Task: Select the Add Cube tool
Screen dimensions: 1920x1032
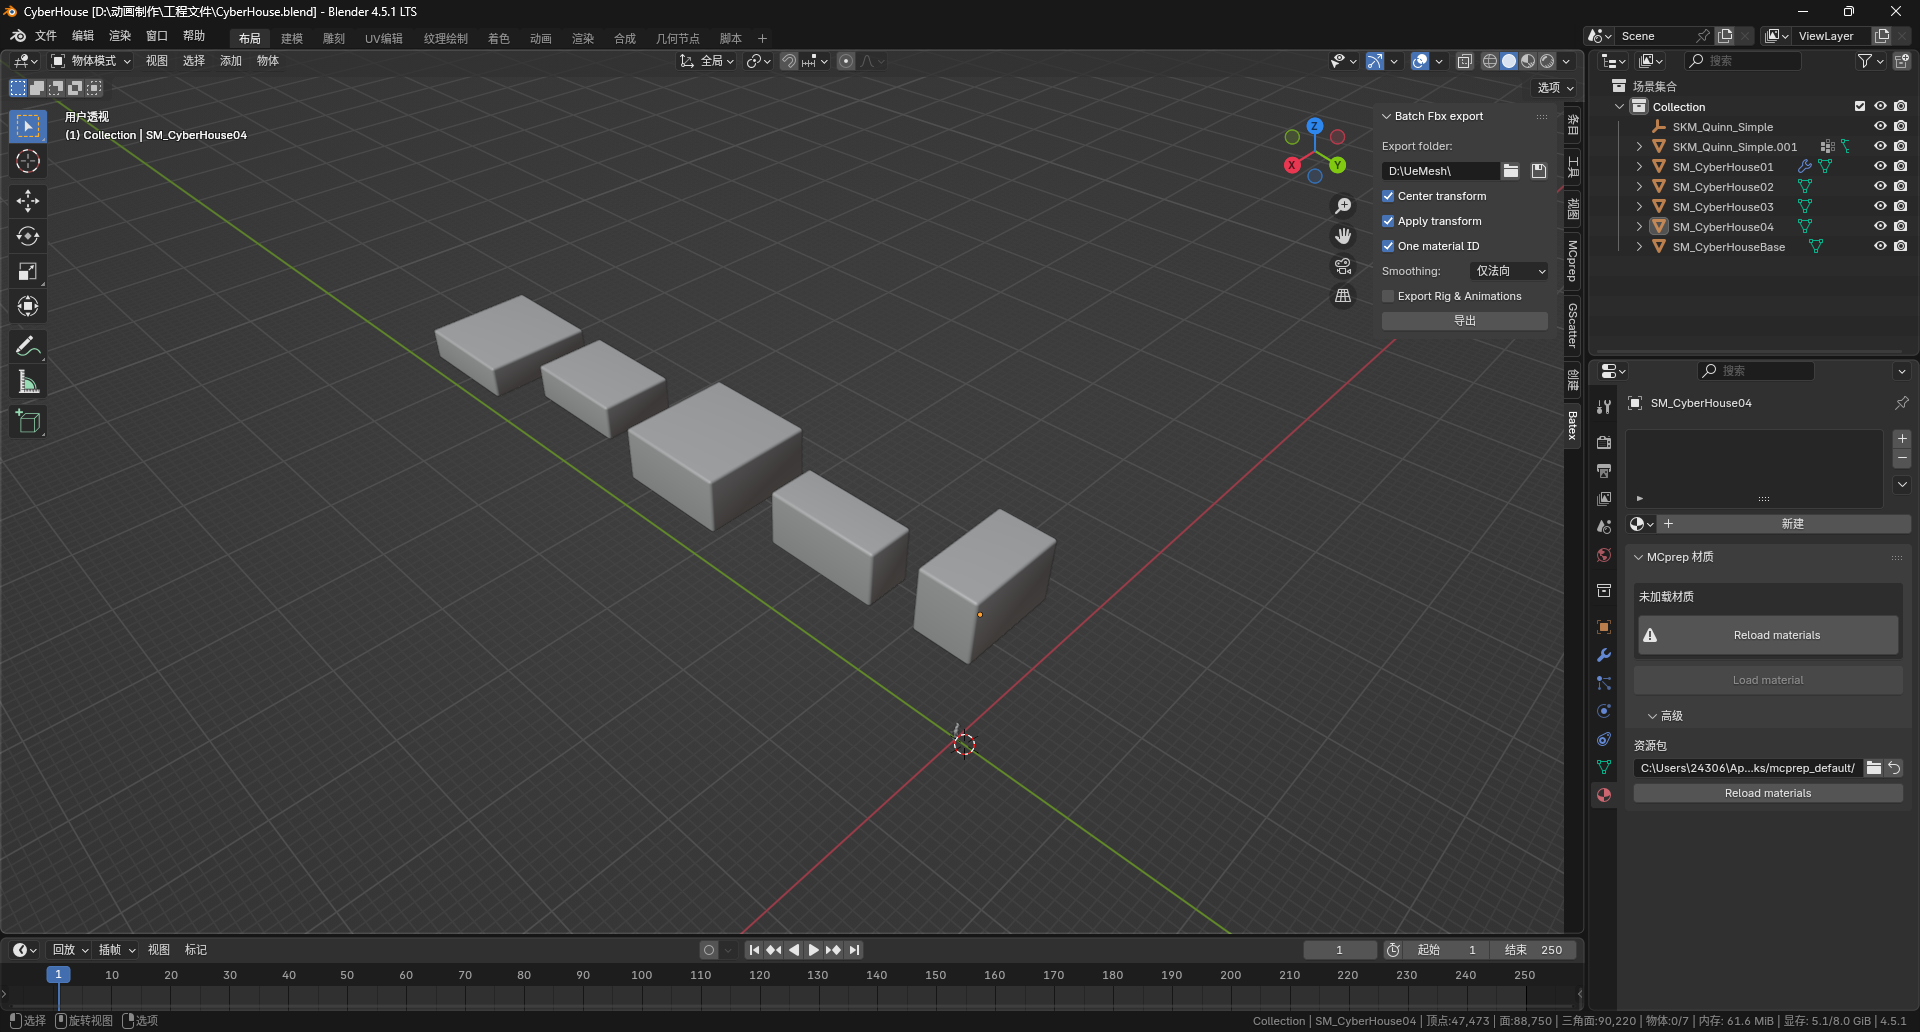Action: coord(28,421)
